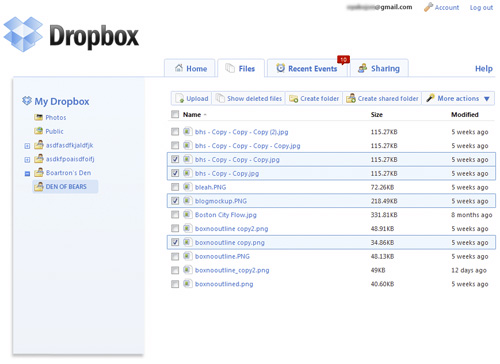Click the image icon of boxnooutlined.png
This screenshot has width=500, height=364.
(x=187, y=284)
